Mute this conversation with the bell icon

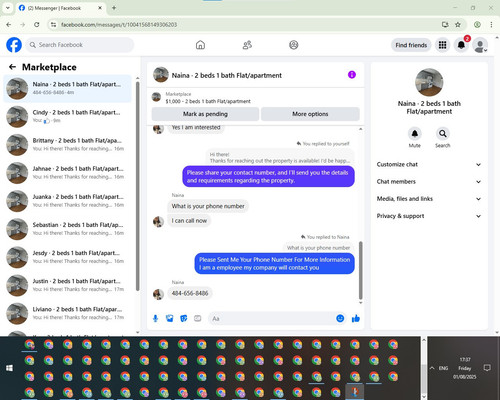(x=415, y=134)
